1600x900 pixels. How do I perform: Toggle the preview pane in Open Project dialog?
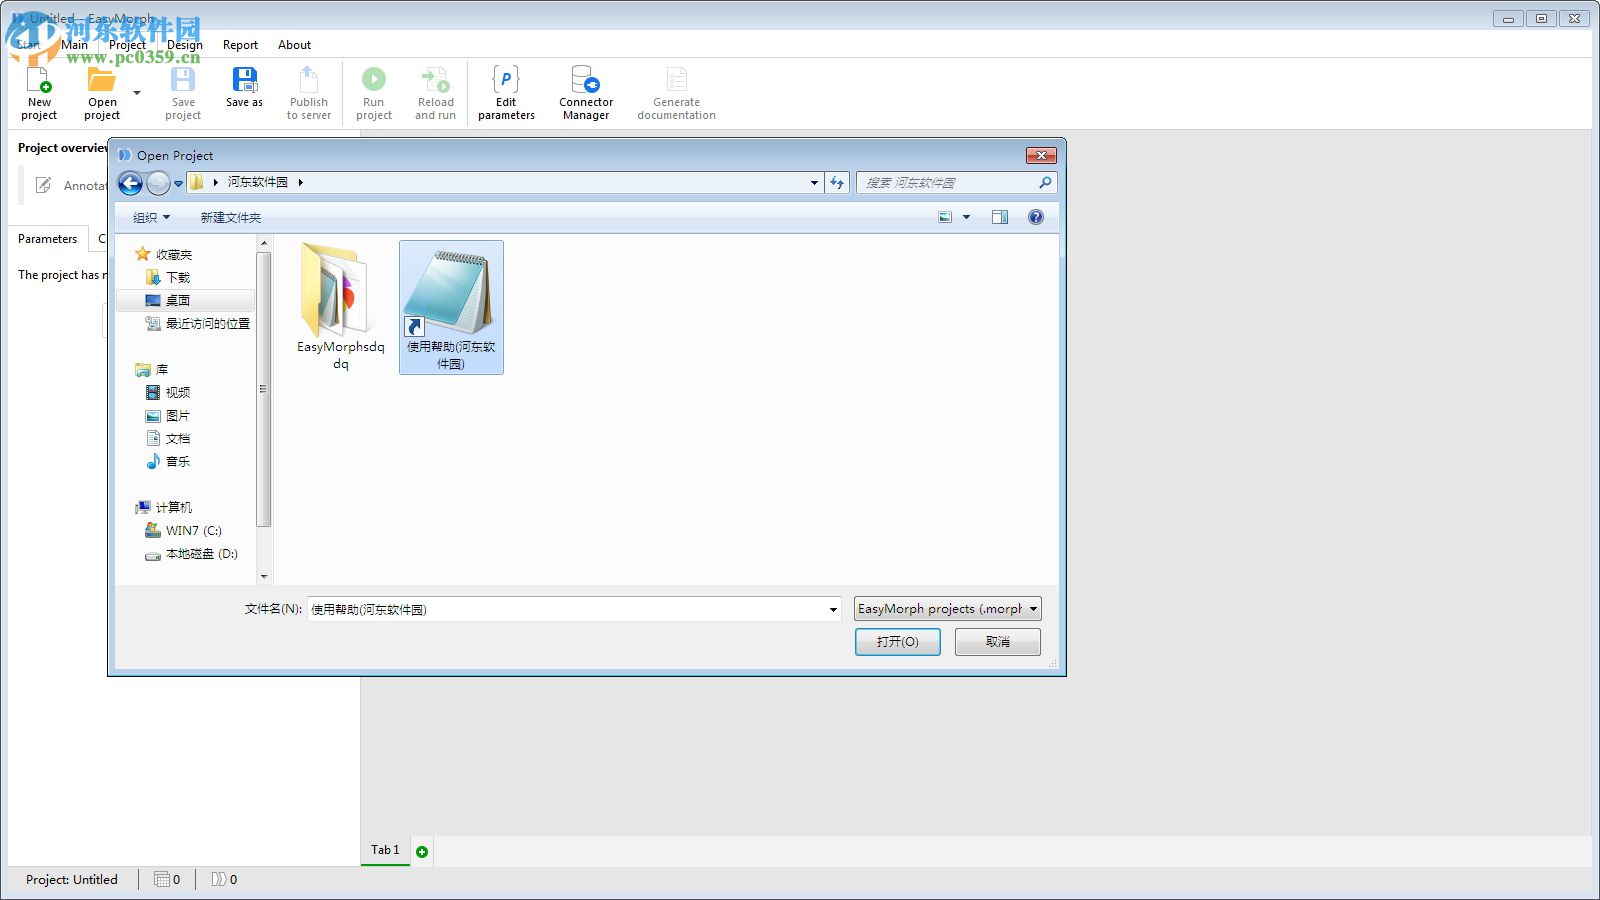point(999,217)
